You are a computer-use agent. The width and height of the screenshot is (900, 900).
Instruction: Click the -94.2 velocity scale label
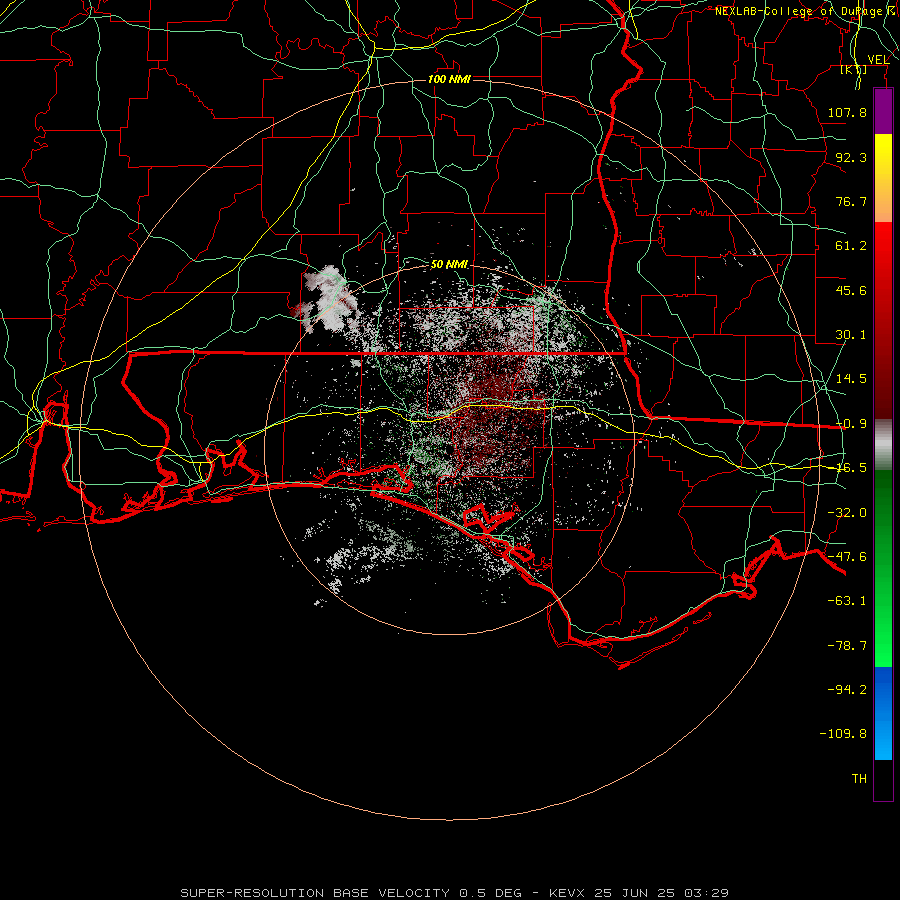coord(847,690)
